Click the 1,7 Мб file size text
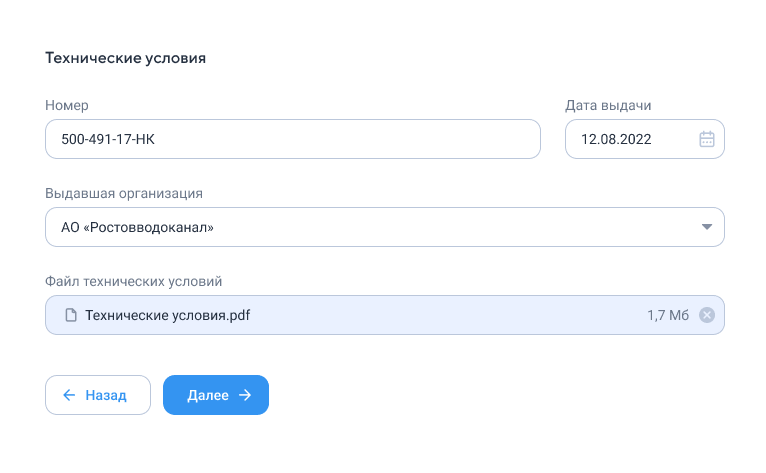The width and height of the screenshot is (766, 473). [x=668, y=315]
